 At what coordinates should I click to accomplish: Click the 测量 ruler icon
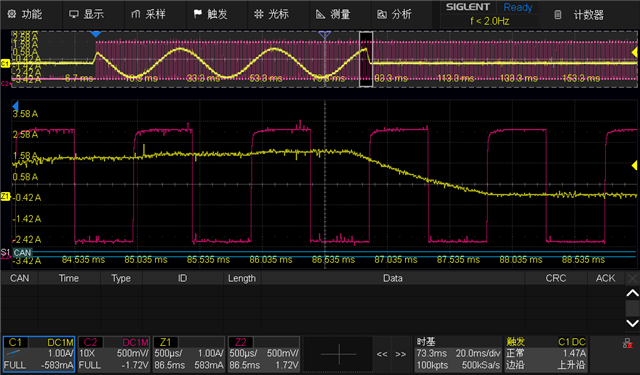click(320, 15)
